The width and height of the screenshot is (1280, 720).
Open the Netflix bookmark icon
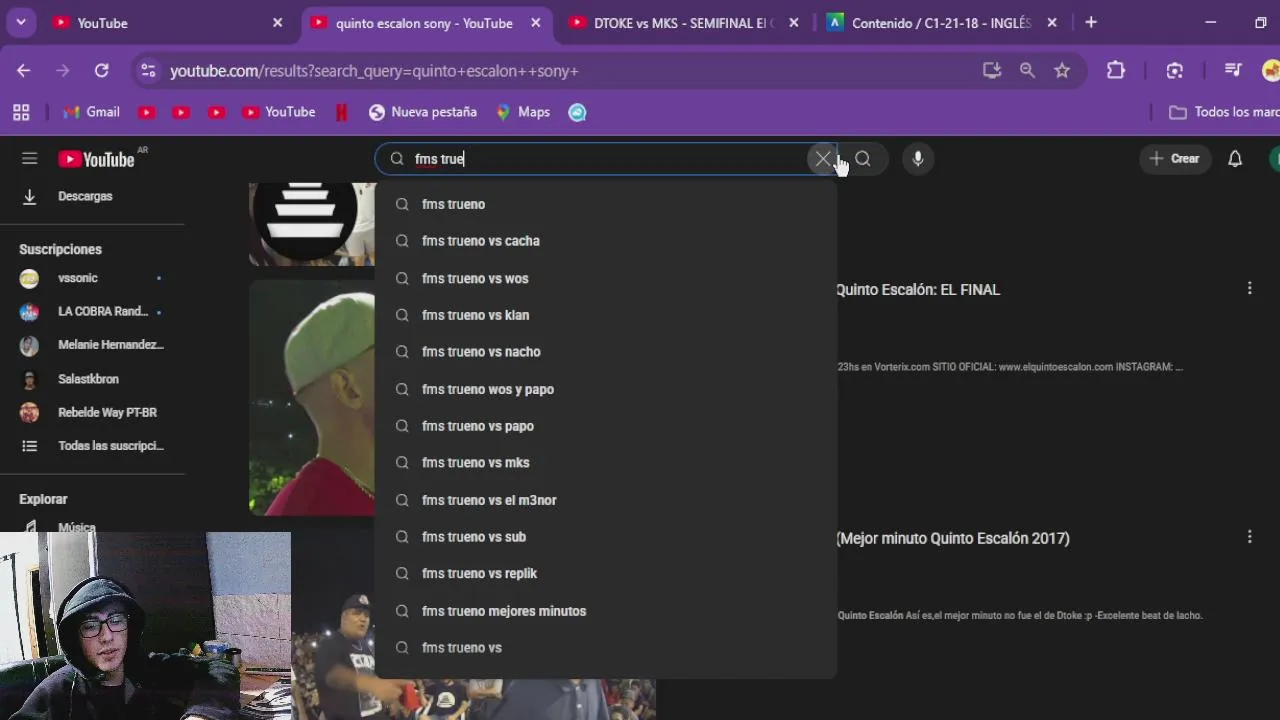coord(342,112)
